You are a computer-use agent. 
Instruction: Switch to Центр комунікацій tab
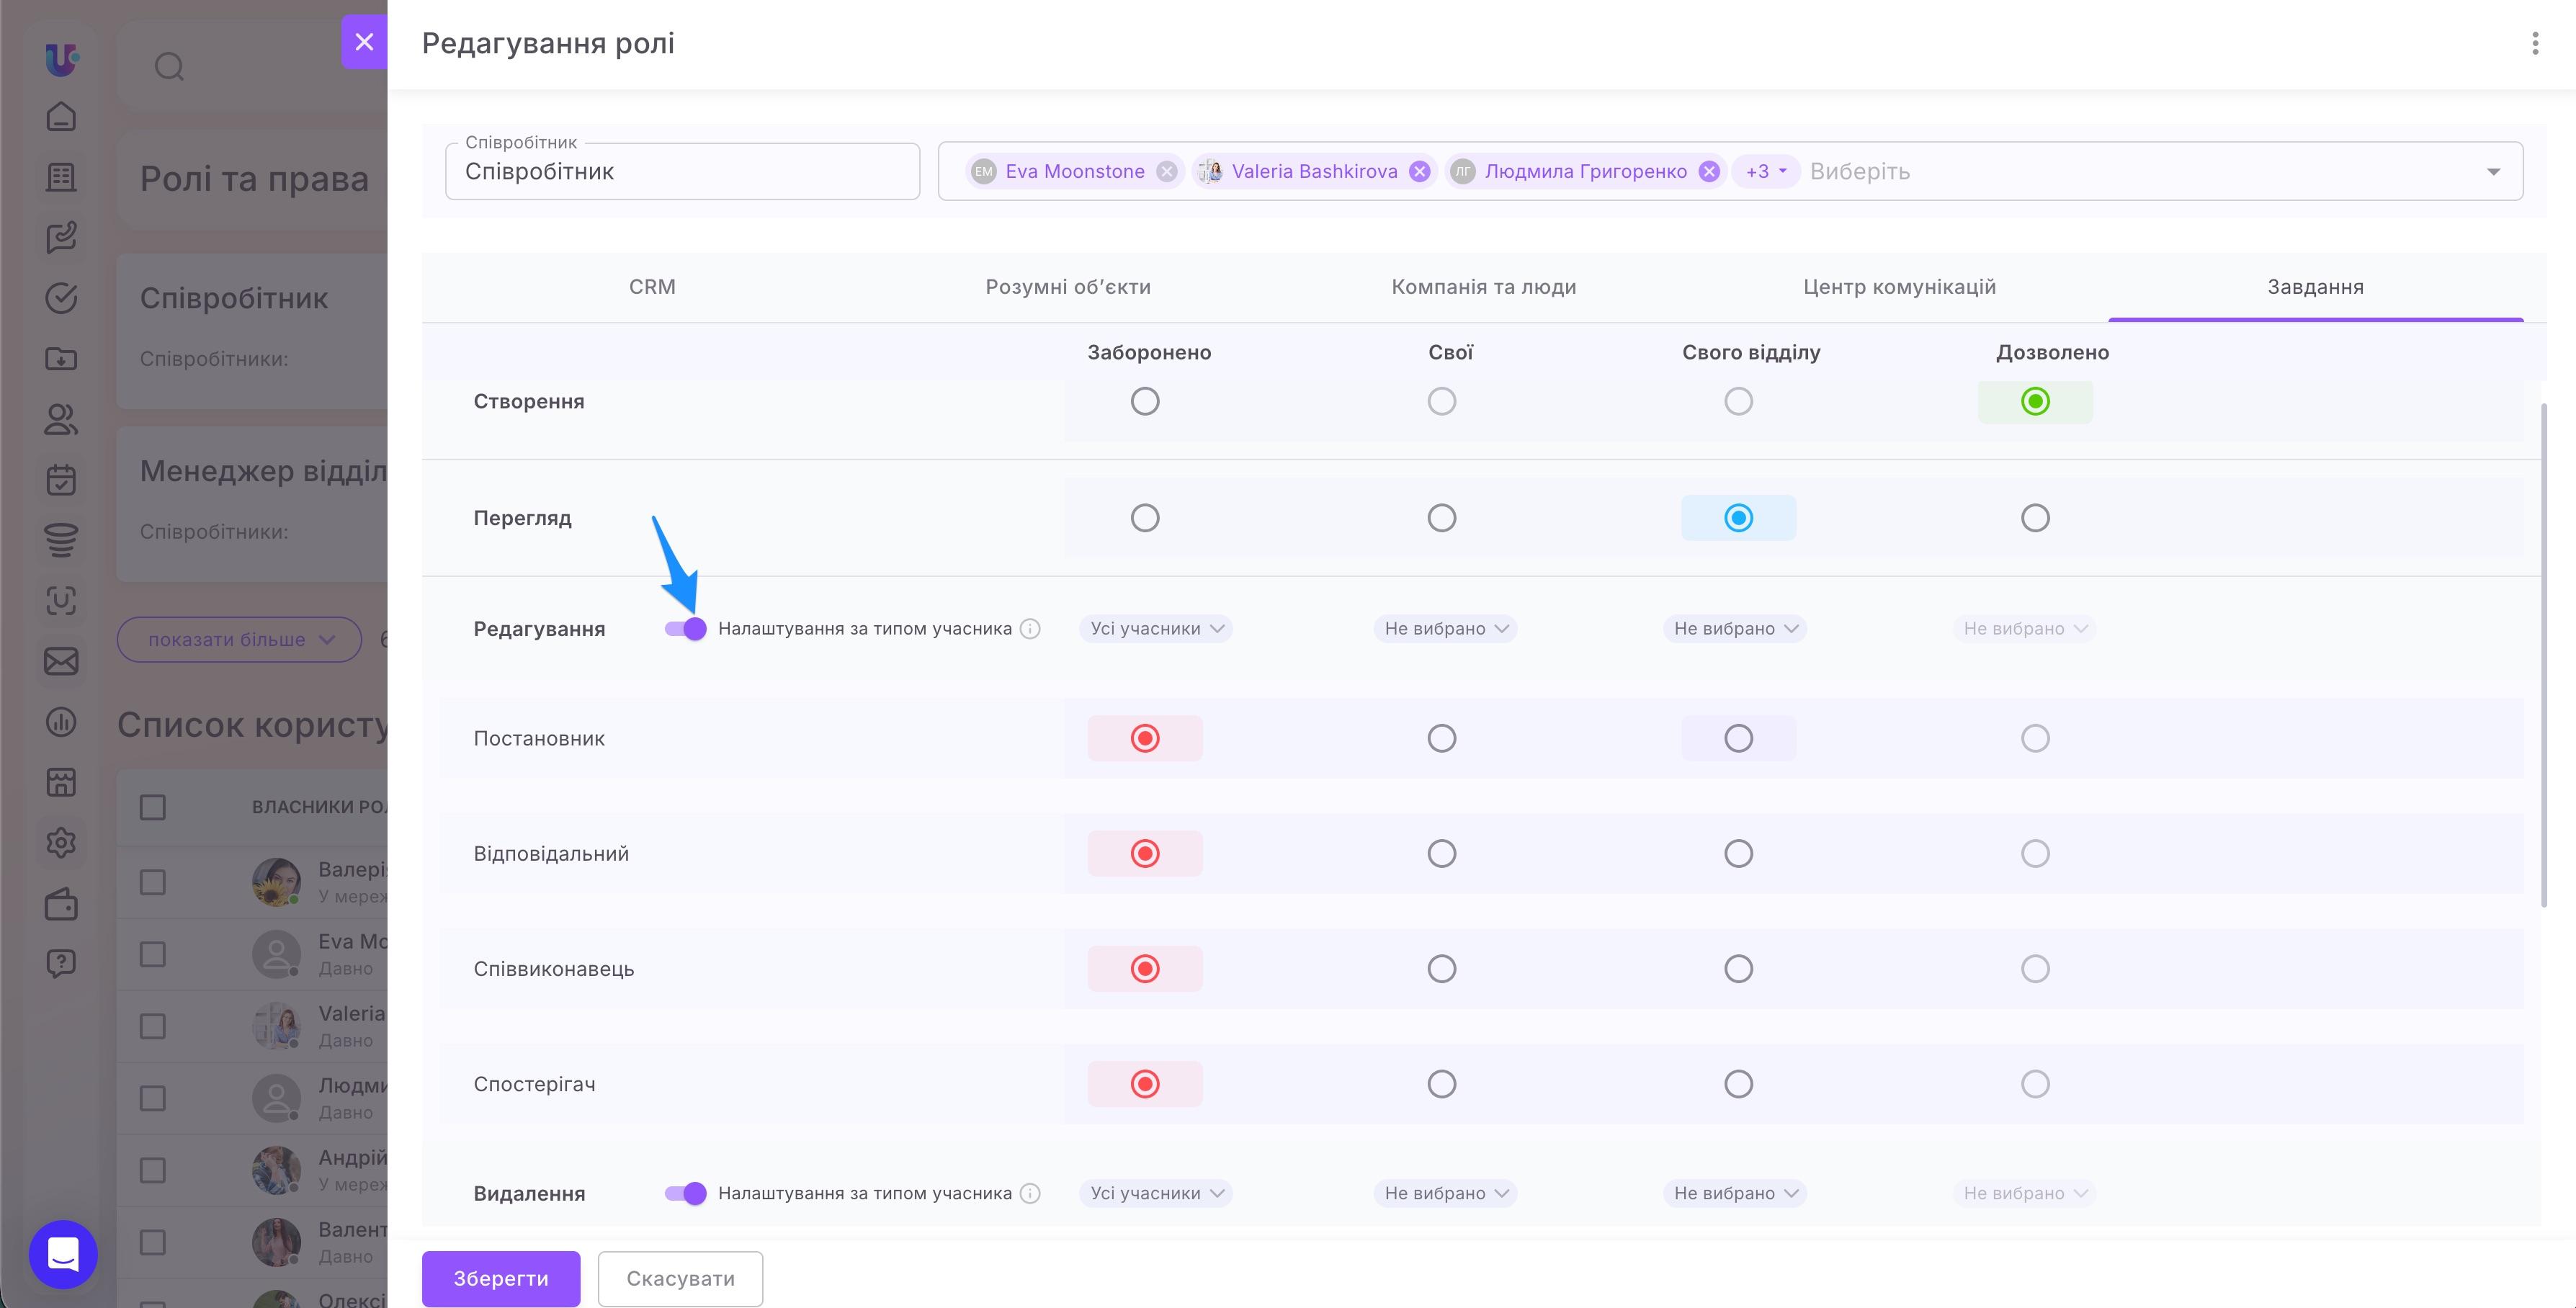(1899, 287)
